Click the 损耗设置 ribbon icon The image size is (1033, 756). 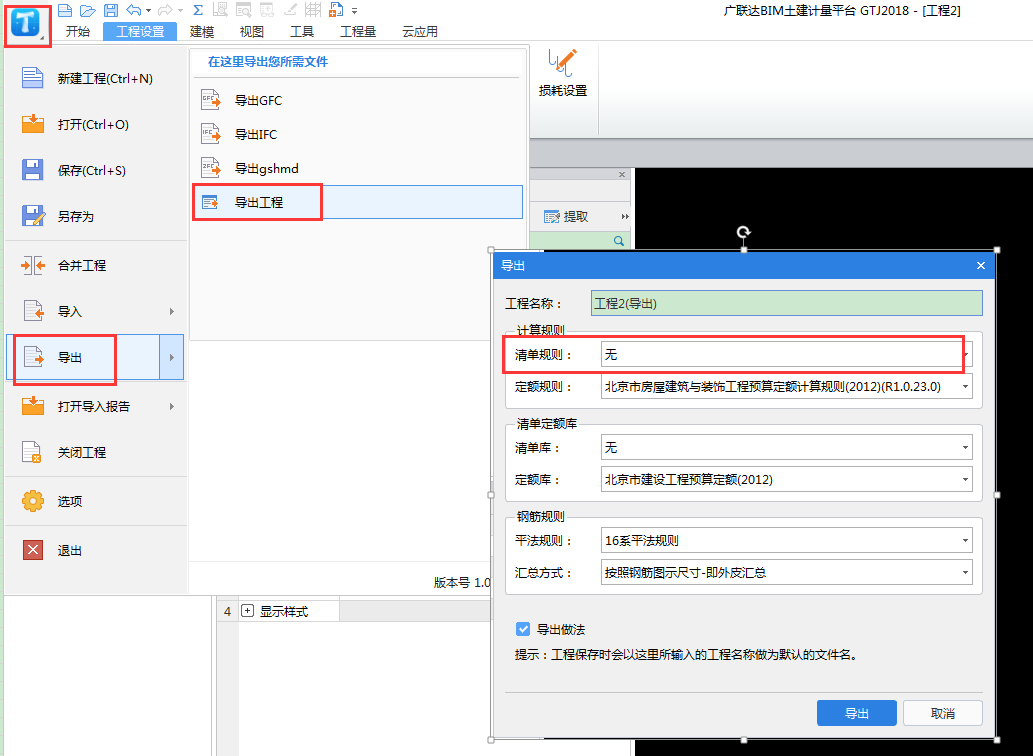click(563, 73)
